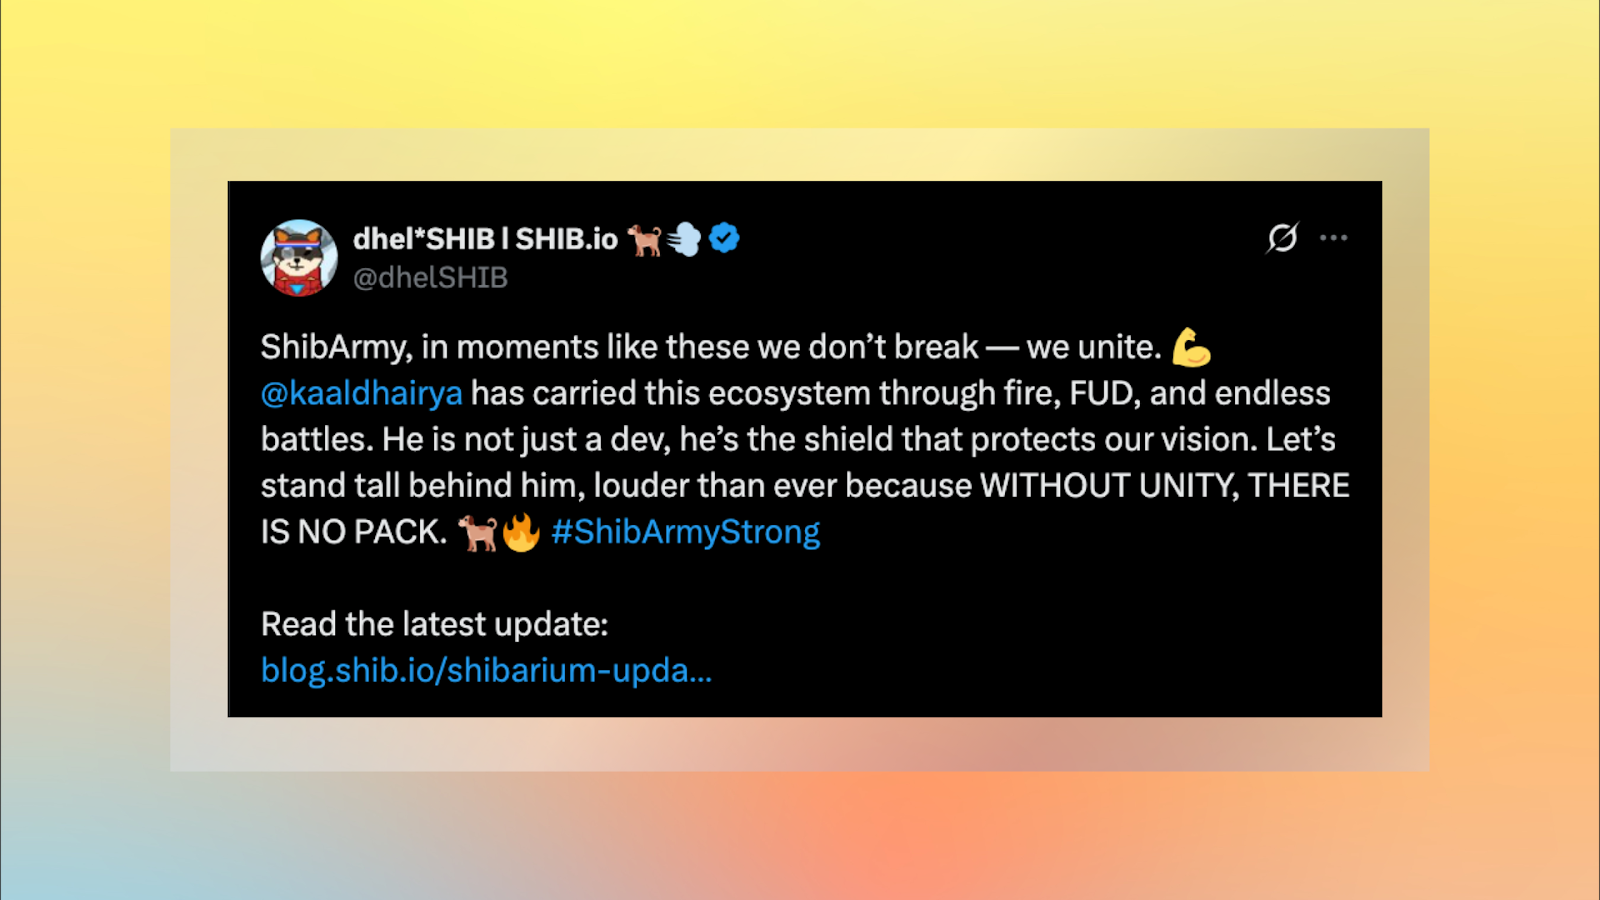Click the wind dash emoji in display name
The width and height of the screenshot is (1600, 900).
[x=685, y=239]
